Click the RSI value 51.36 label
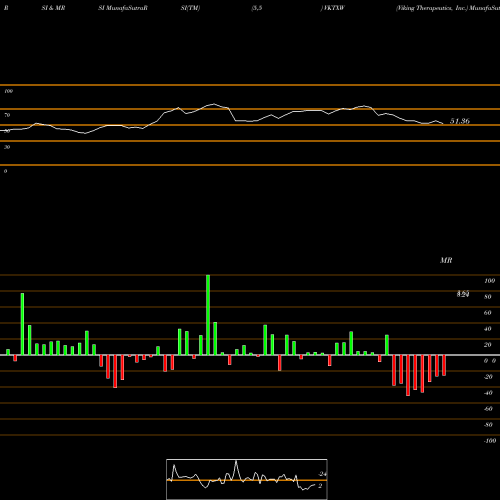Image resolution: width=500 pixels, height=500 pixels. [460, 121]
